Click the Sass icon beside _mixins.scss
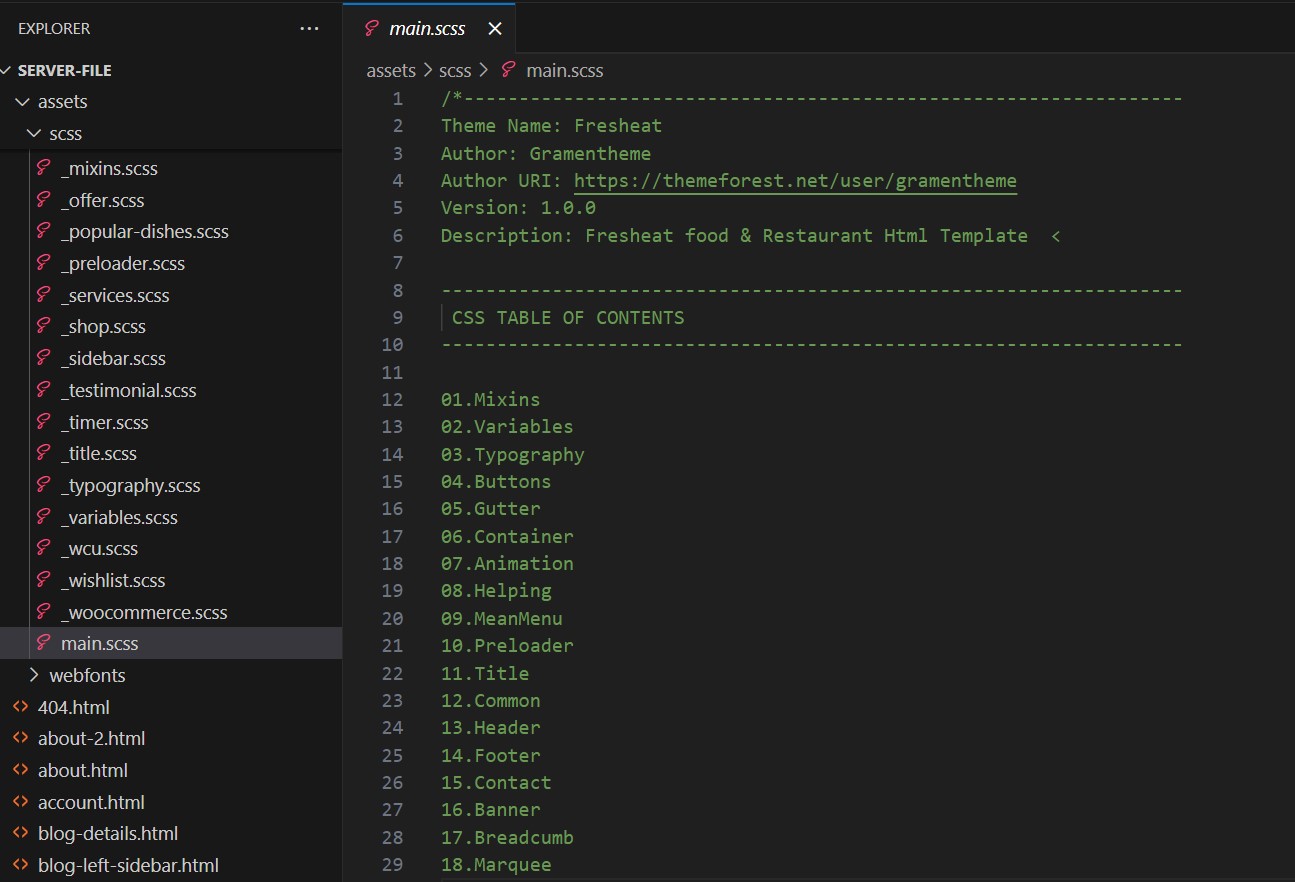The height and width of the screenshot is (882, 1295). click(x=43, y=169)
